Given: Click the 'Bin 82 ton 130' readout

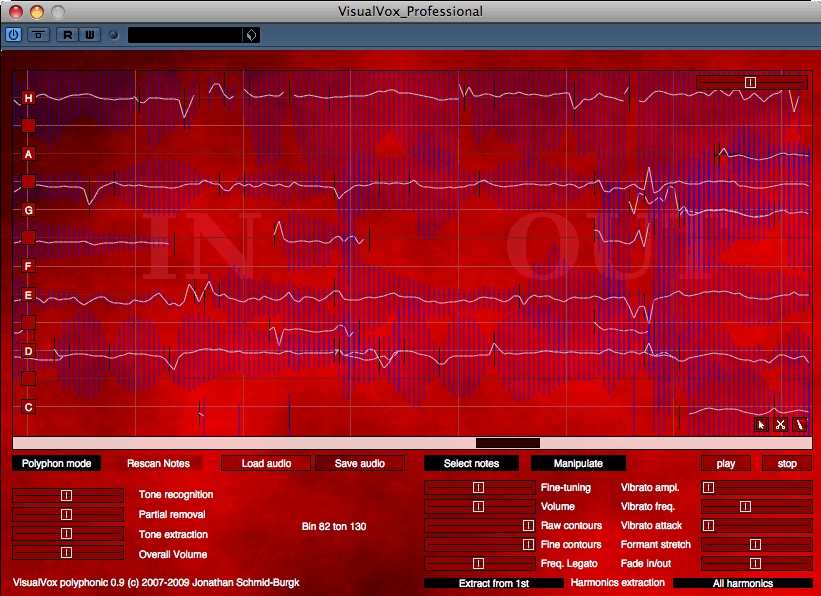Looking at the screenshot, I should point(334,526).
